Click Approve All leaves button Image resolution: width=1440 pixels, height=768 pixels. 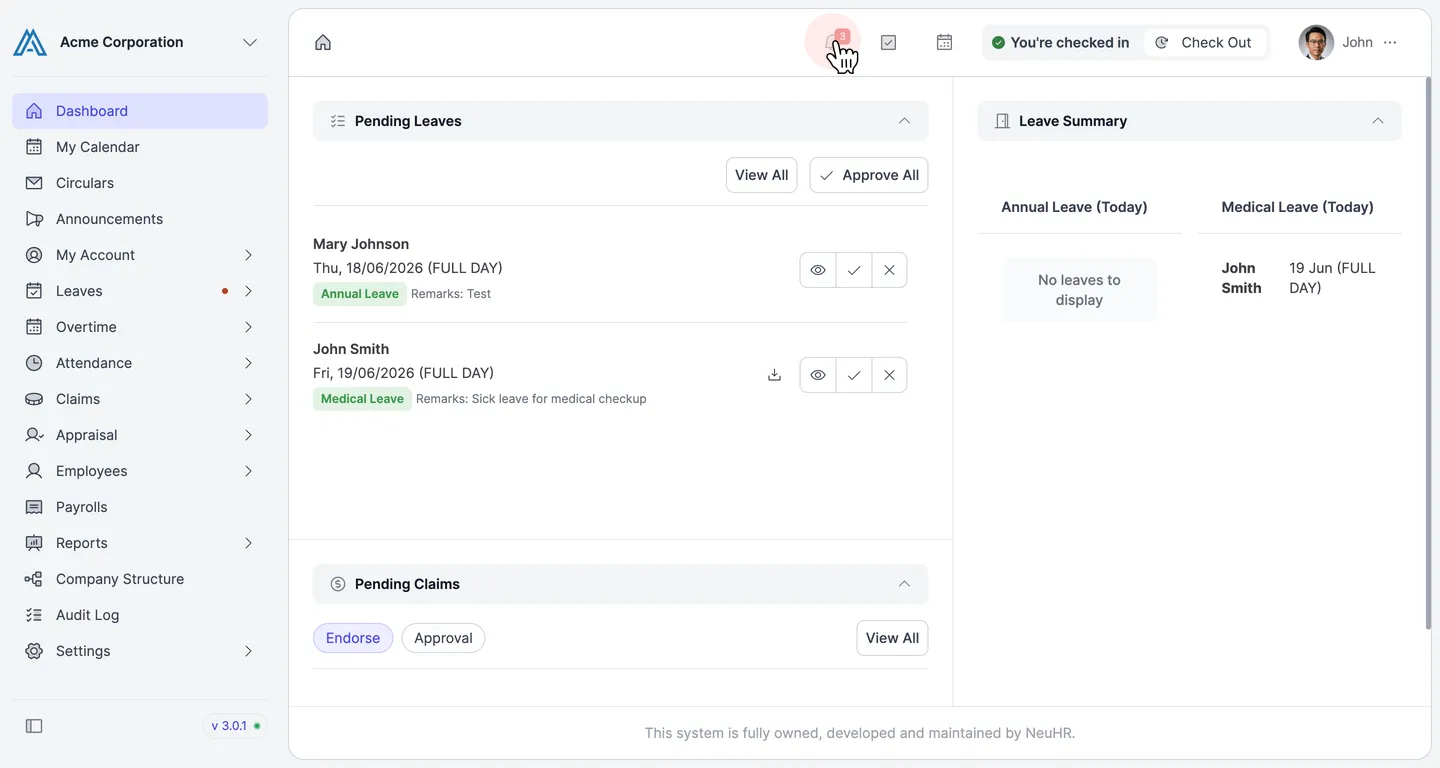tap(869, 175)
